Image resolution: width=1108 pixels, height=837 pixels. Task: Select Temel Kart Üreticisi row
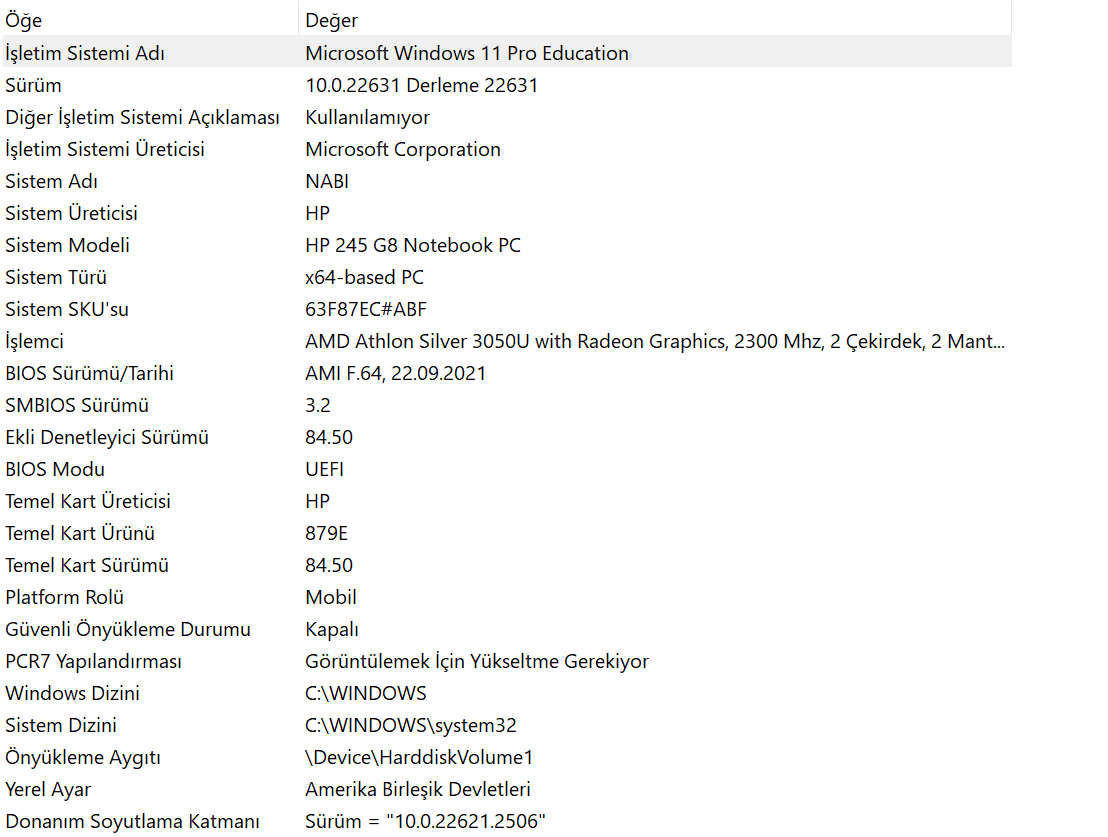point(507,501)
